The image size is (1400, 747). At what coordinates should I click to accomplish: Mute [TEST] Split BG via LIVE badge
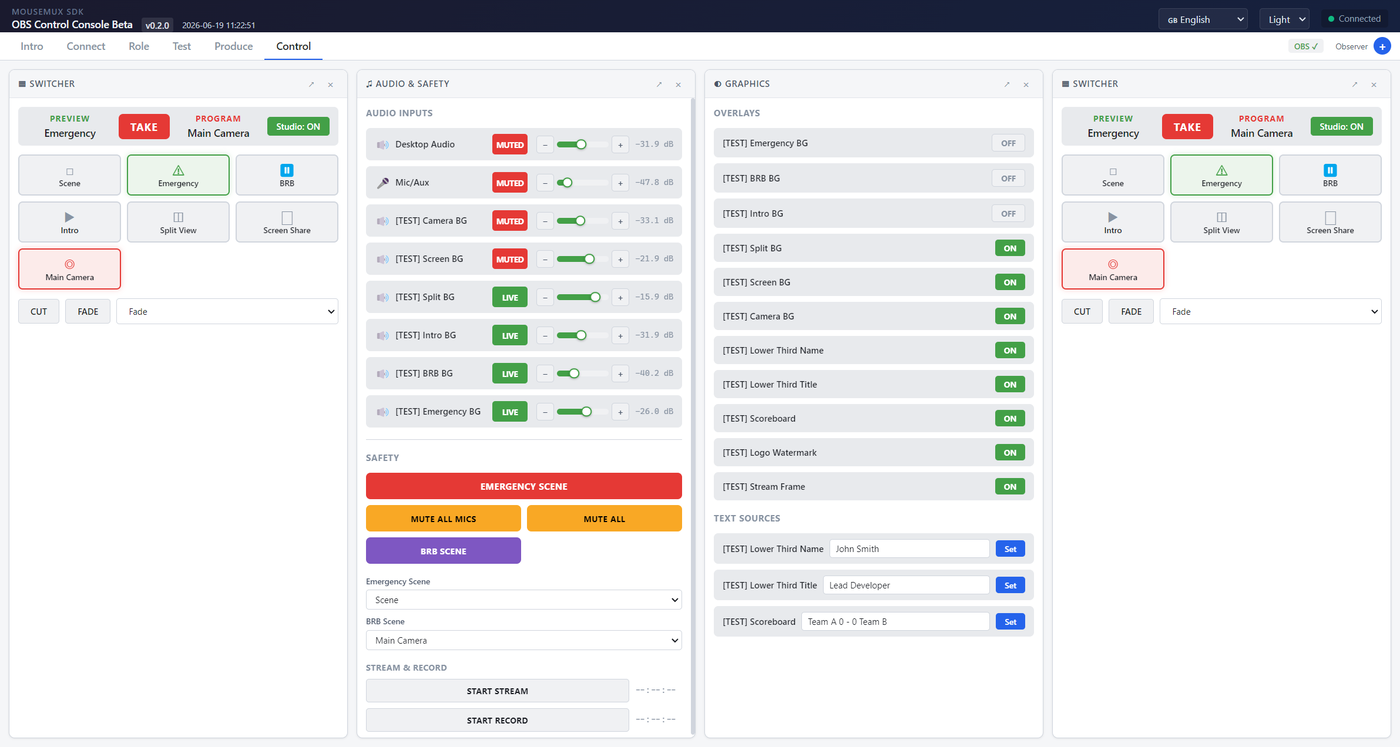(510, 297)
